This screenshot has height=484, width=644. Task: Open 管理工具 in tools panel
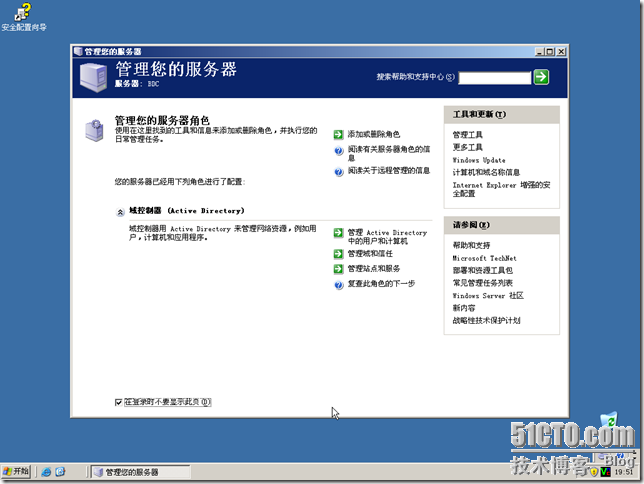(467, 135)
